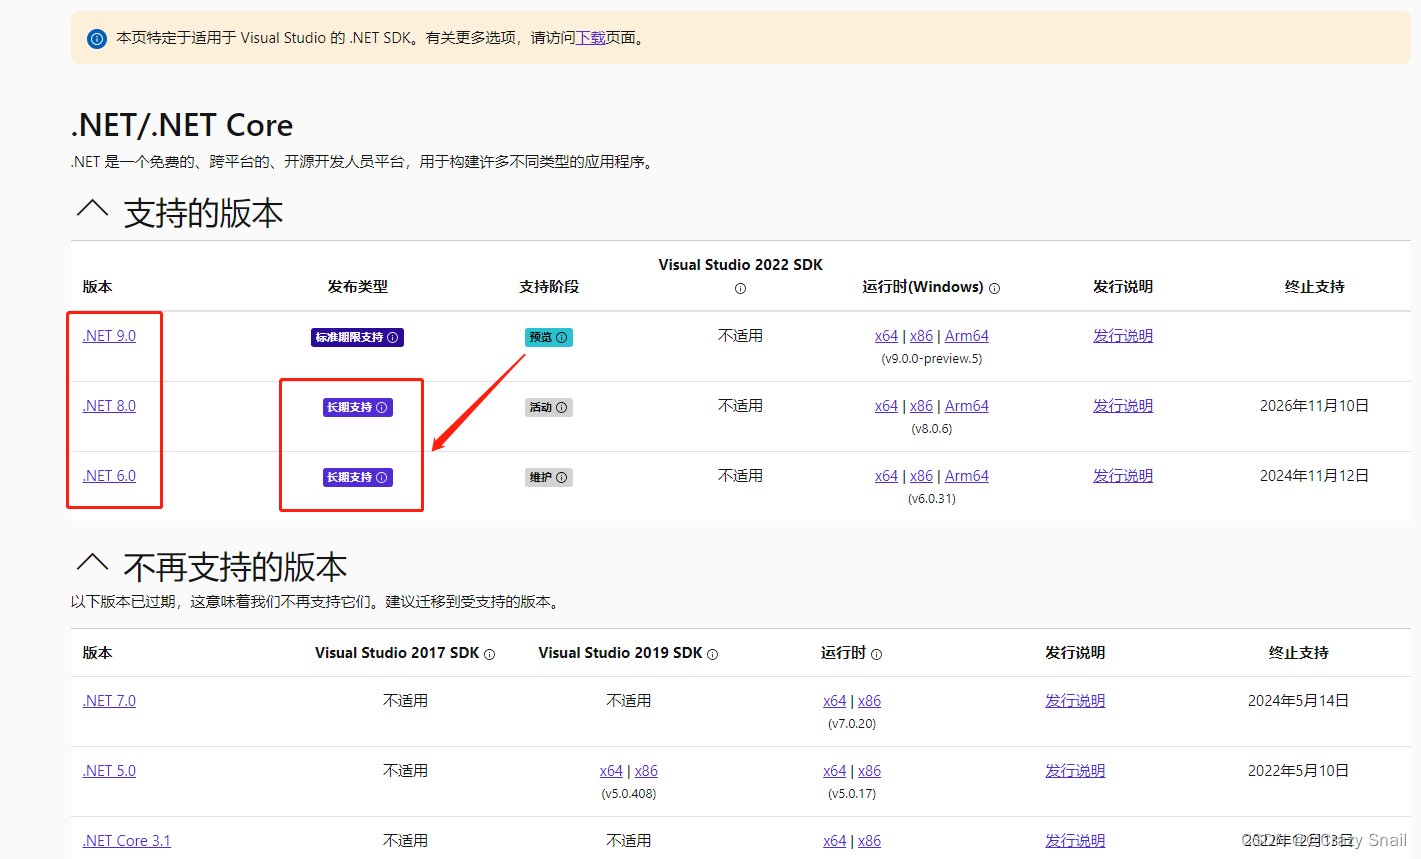Download x64 runtime for .NET 8.0
This screenshot has width=1421, height=859.
point(886,406)
